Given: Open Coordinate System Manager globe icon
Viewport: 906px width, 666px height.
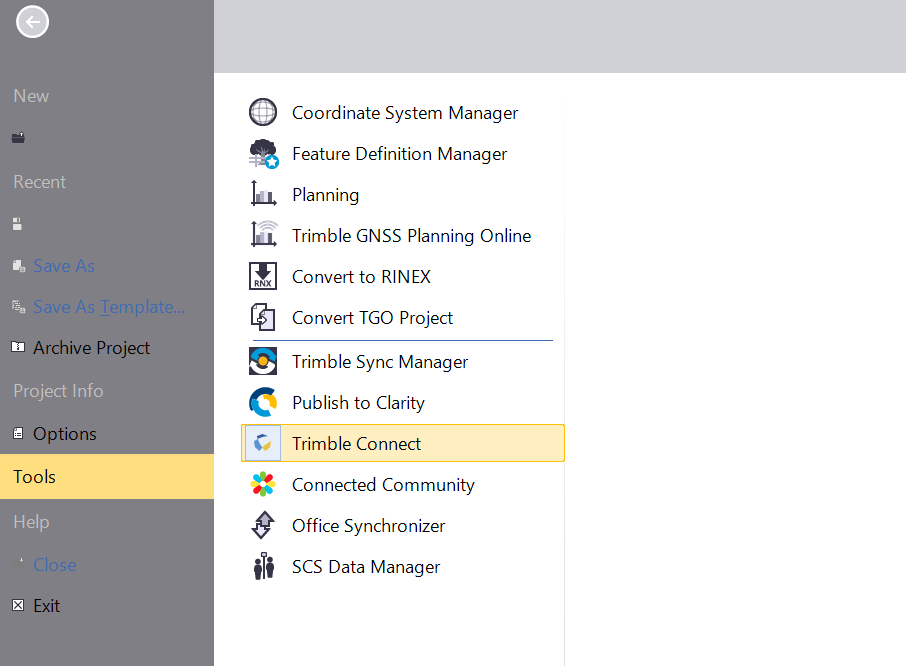Looking at the screenshot, I should click(263, 113).
